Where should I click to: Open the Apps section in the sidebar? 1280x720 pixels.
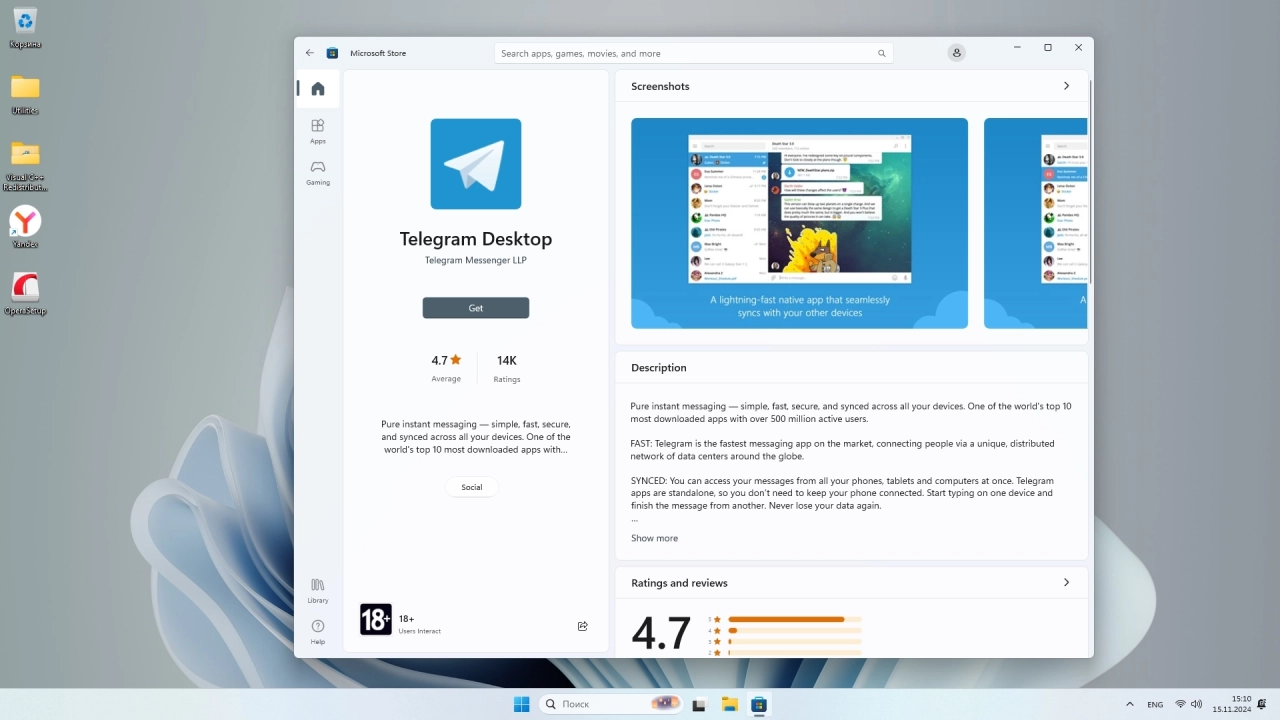[x=318, y=131]
